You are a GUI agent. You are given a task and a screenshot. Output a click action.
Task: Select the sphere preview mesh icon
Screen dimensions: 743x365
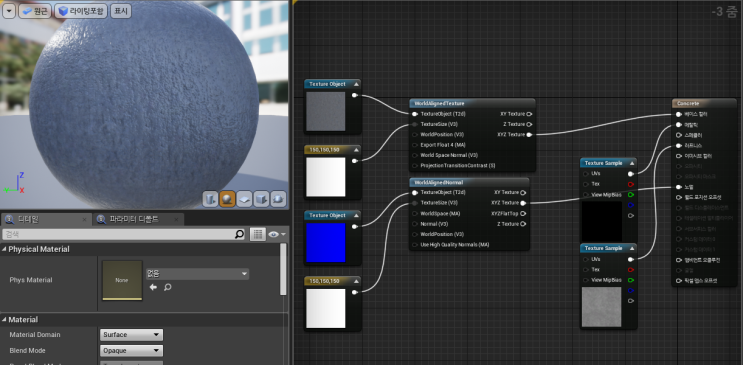227,199
